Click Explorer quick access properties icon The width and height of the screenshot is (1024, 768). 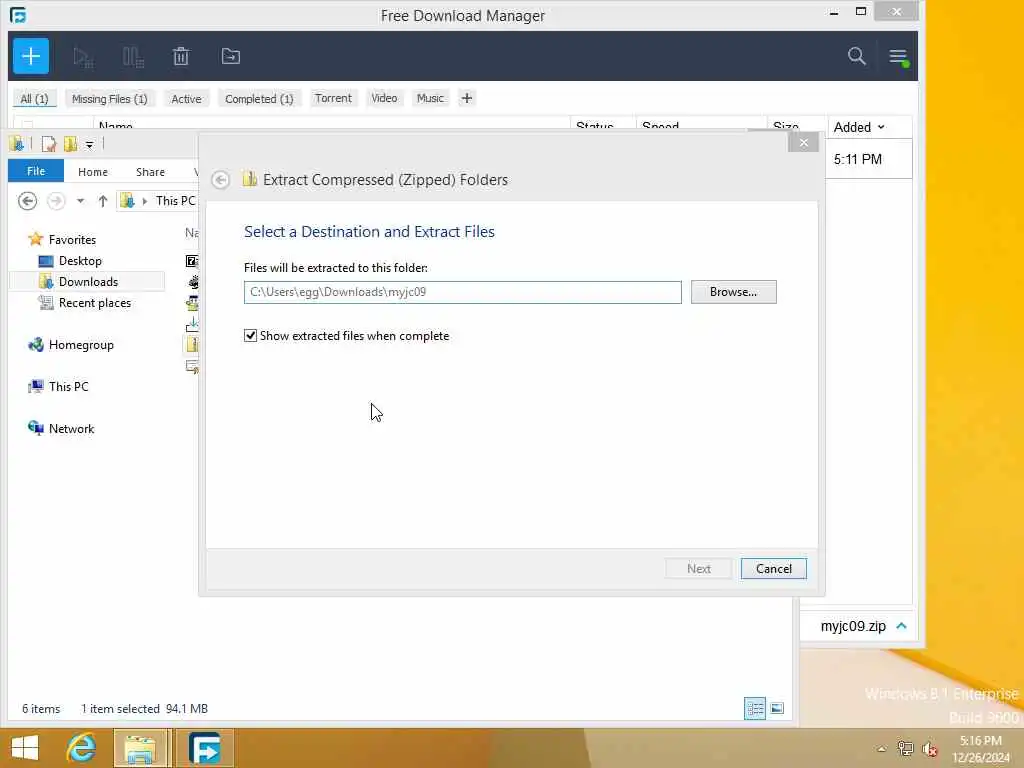[49, 144]
